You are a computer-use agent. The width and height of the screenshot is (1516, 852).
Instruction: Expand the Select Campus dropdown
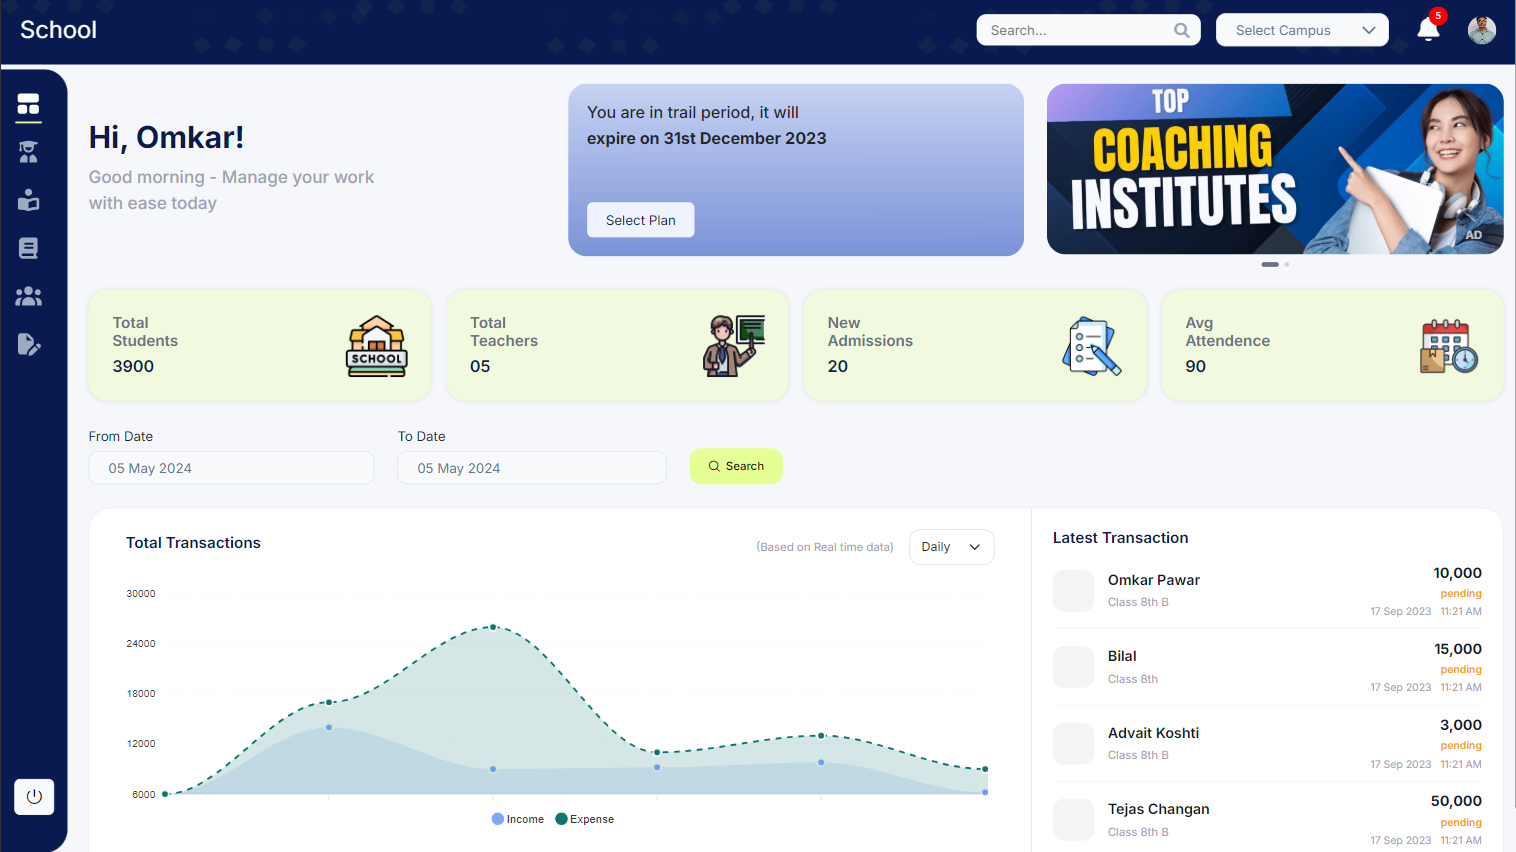tap(1302, 30)
